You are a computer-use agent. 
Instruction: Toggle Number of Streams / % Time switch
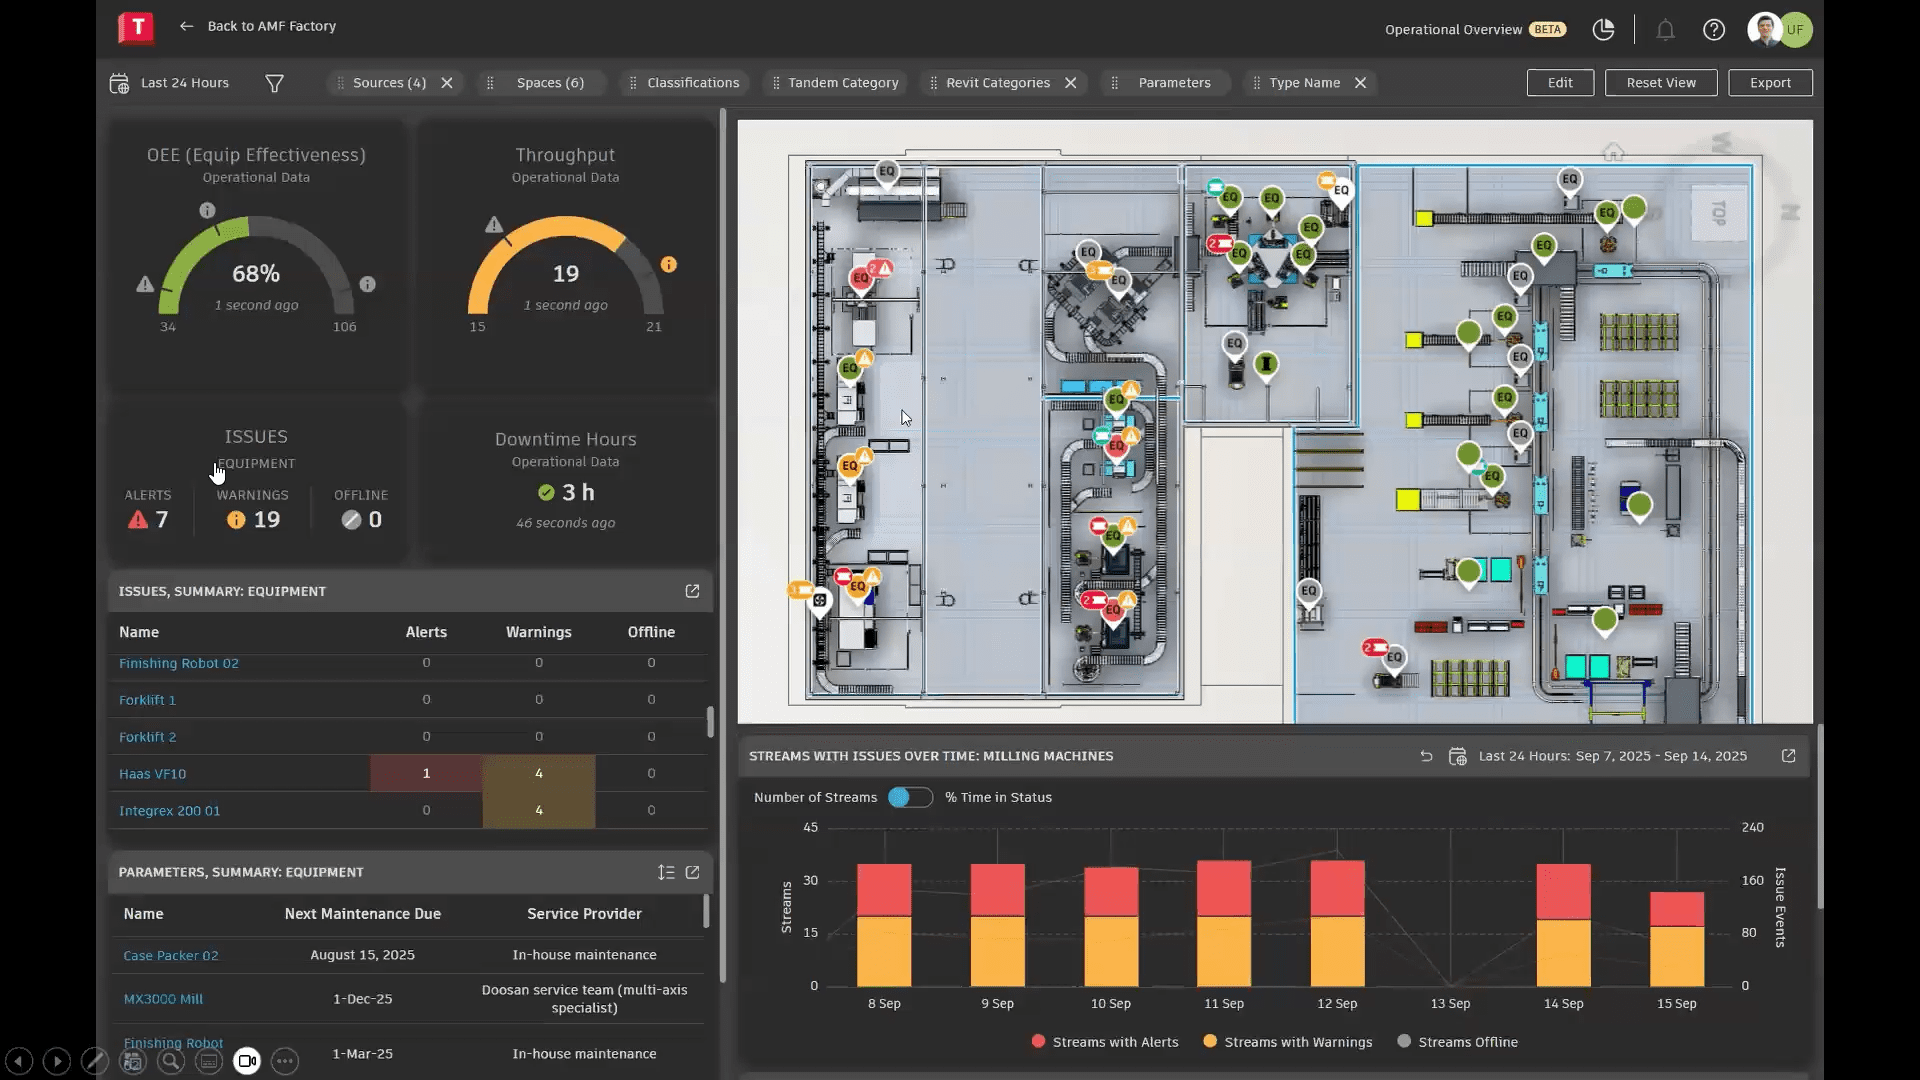point(910,797)
